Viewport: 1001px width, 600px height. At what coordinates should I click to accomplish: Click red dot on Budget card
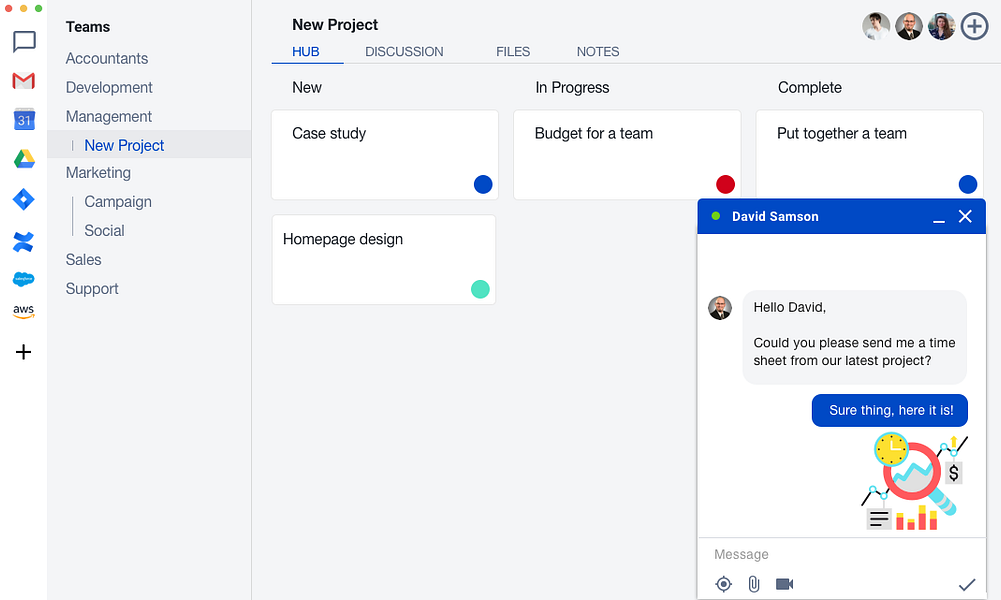point(725,184)
